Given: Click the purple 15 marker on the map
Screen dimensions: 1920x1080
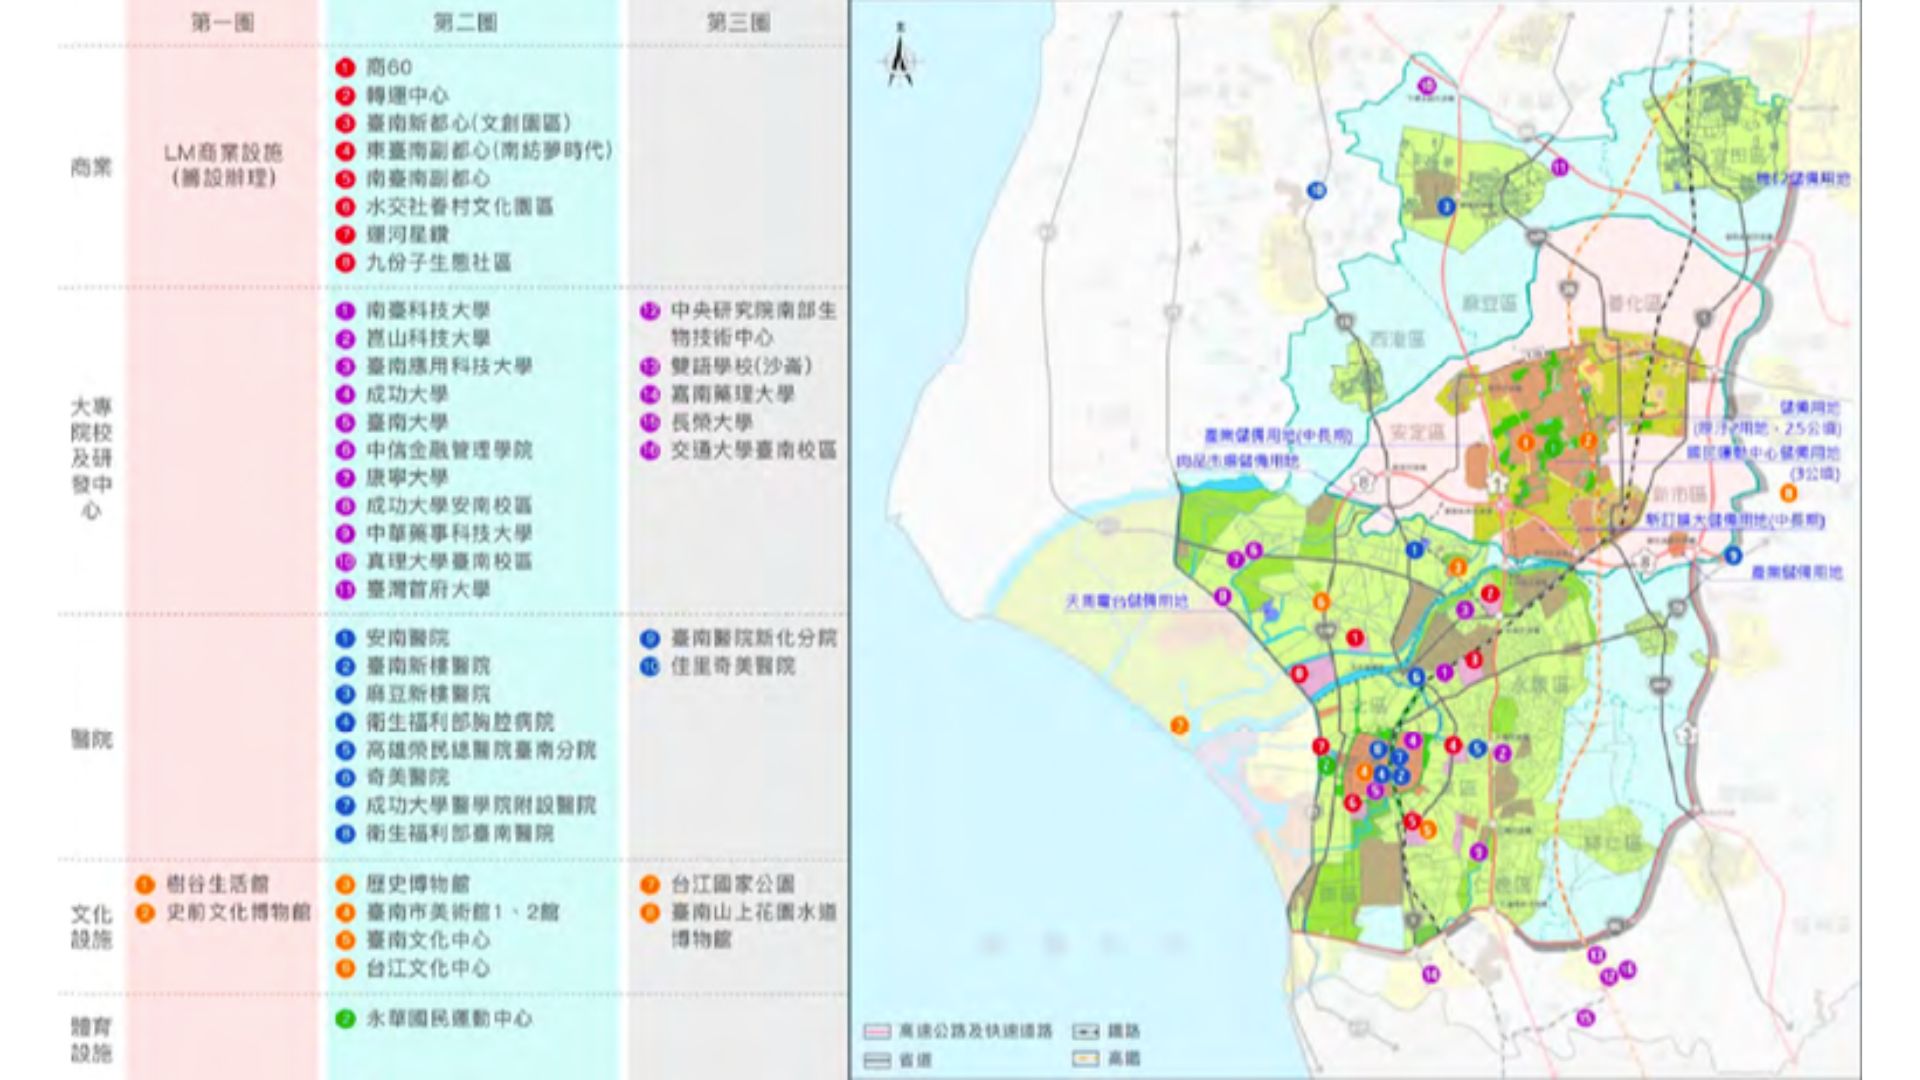Looking at the screenshot, I should click(x=1584, y=1018).
